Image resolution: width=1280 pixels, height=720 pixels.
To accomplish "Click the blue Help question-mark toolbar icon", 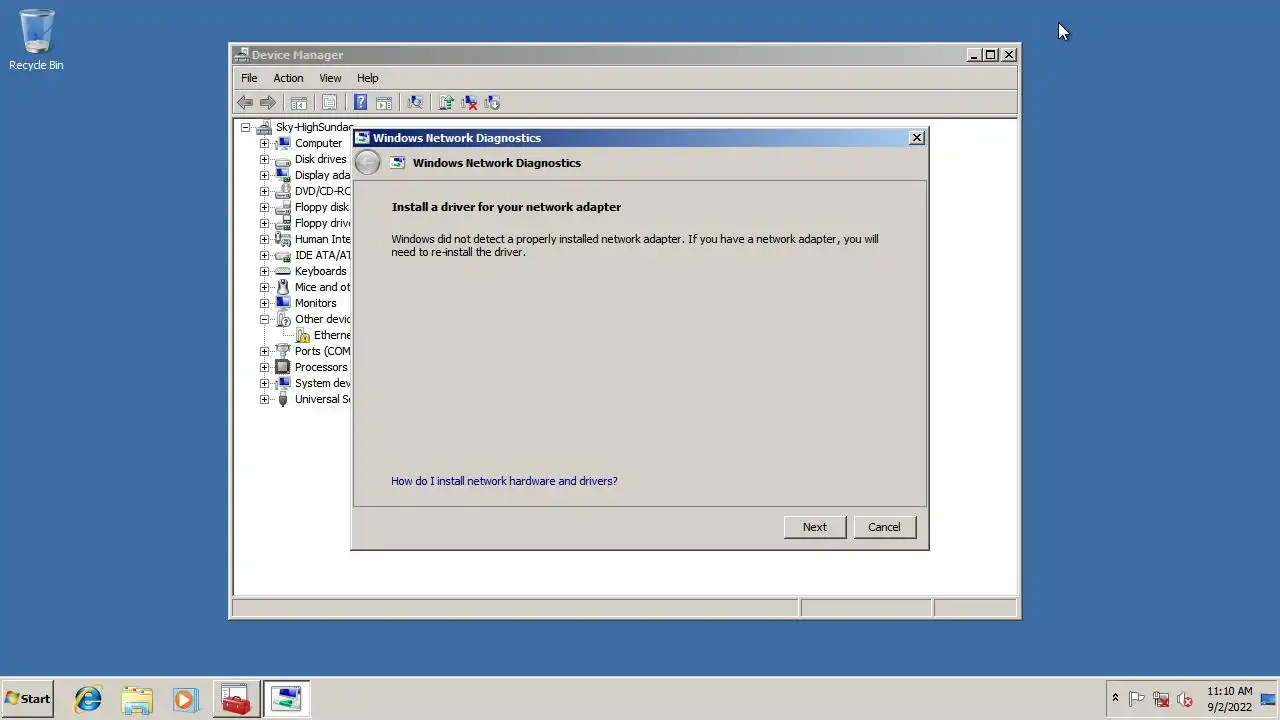I will coord(360,102).
